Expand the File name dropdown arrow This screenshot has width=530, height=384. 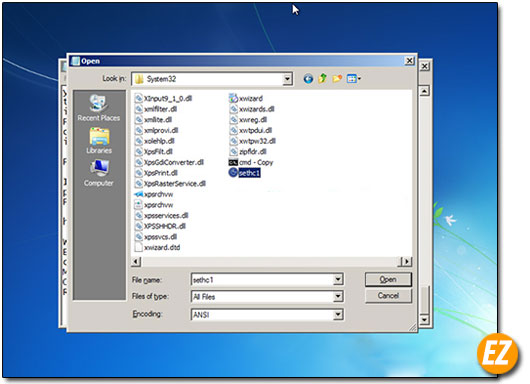[x=338, y=280]
